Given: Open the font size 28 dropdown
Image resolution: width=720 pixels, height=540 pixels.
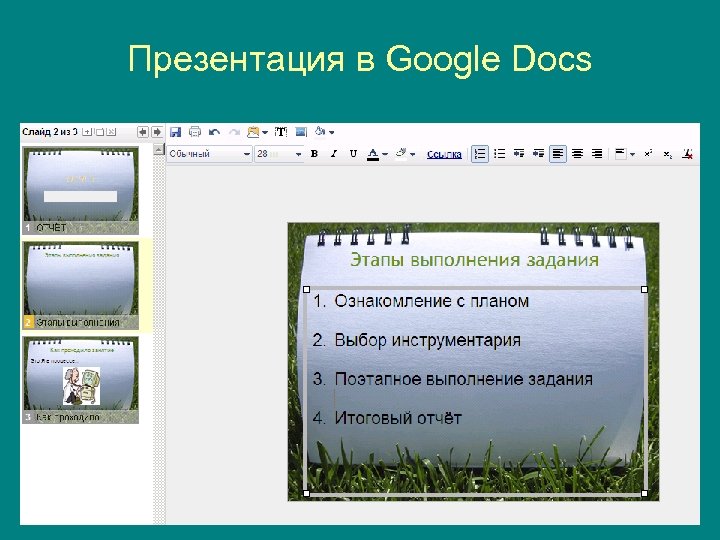Looking at the screenshot, I should [279, 154].
